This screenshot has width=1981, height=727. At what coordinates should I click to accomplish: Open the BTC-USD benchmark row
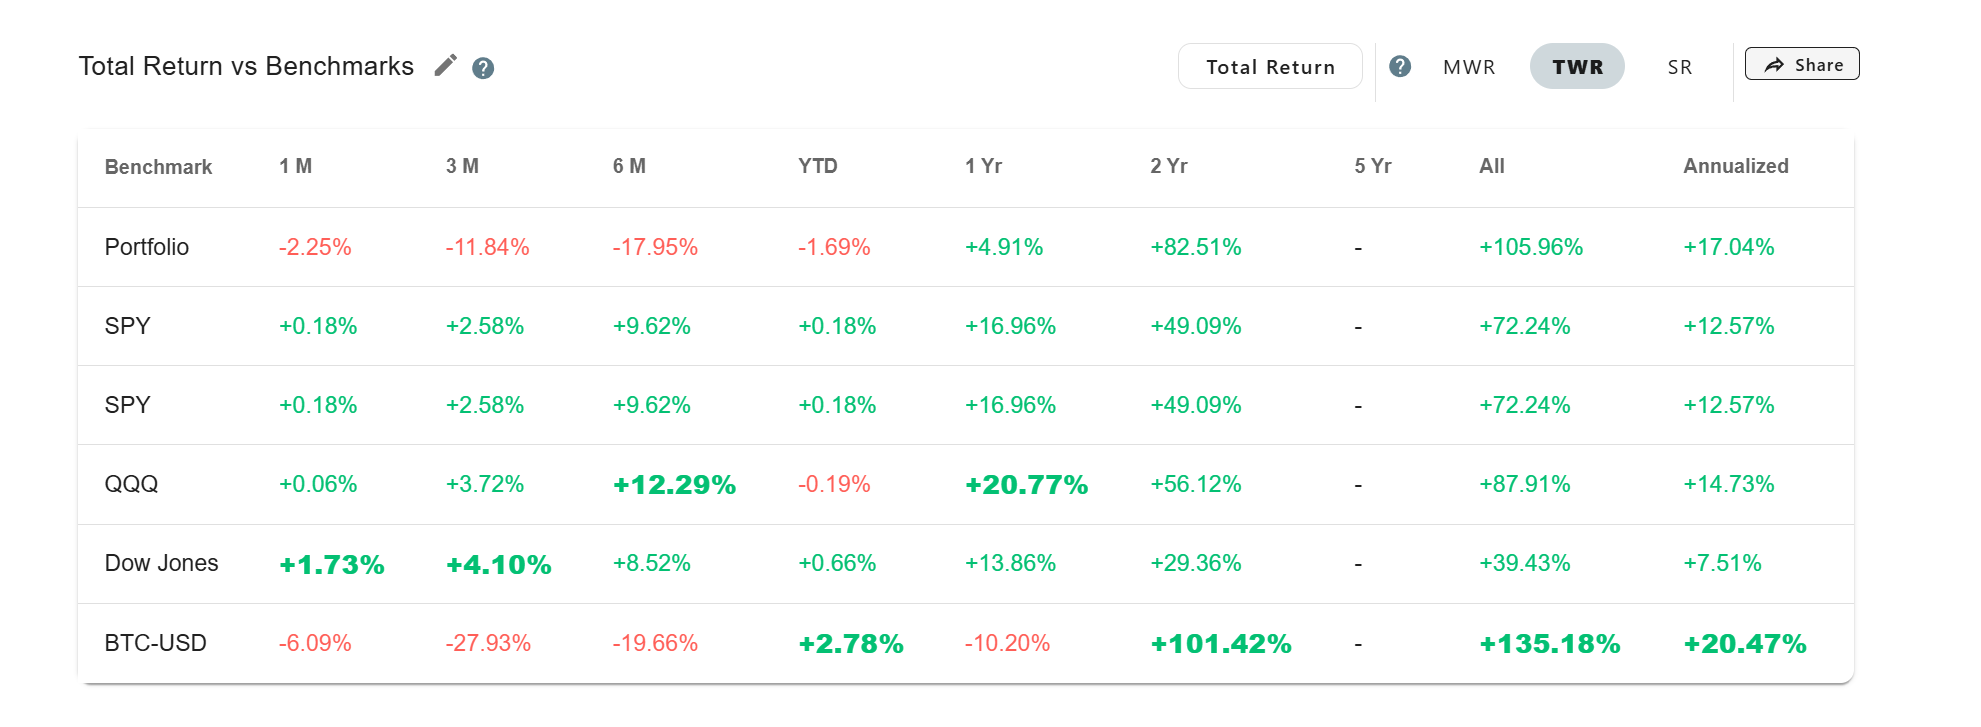tap(156, 643)
